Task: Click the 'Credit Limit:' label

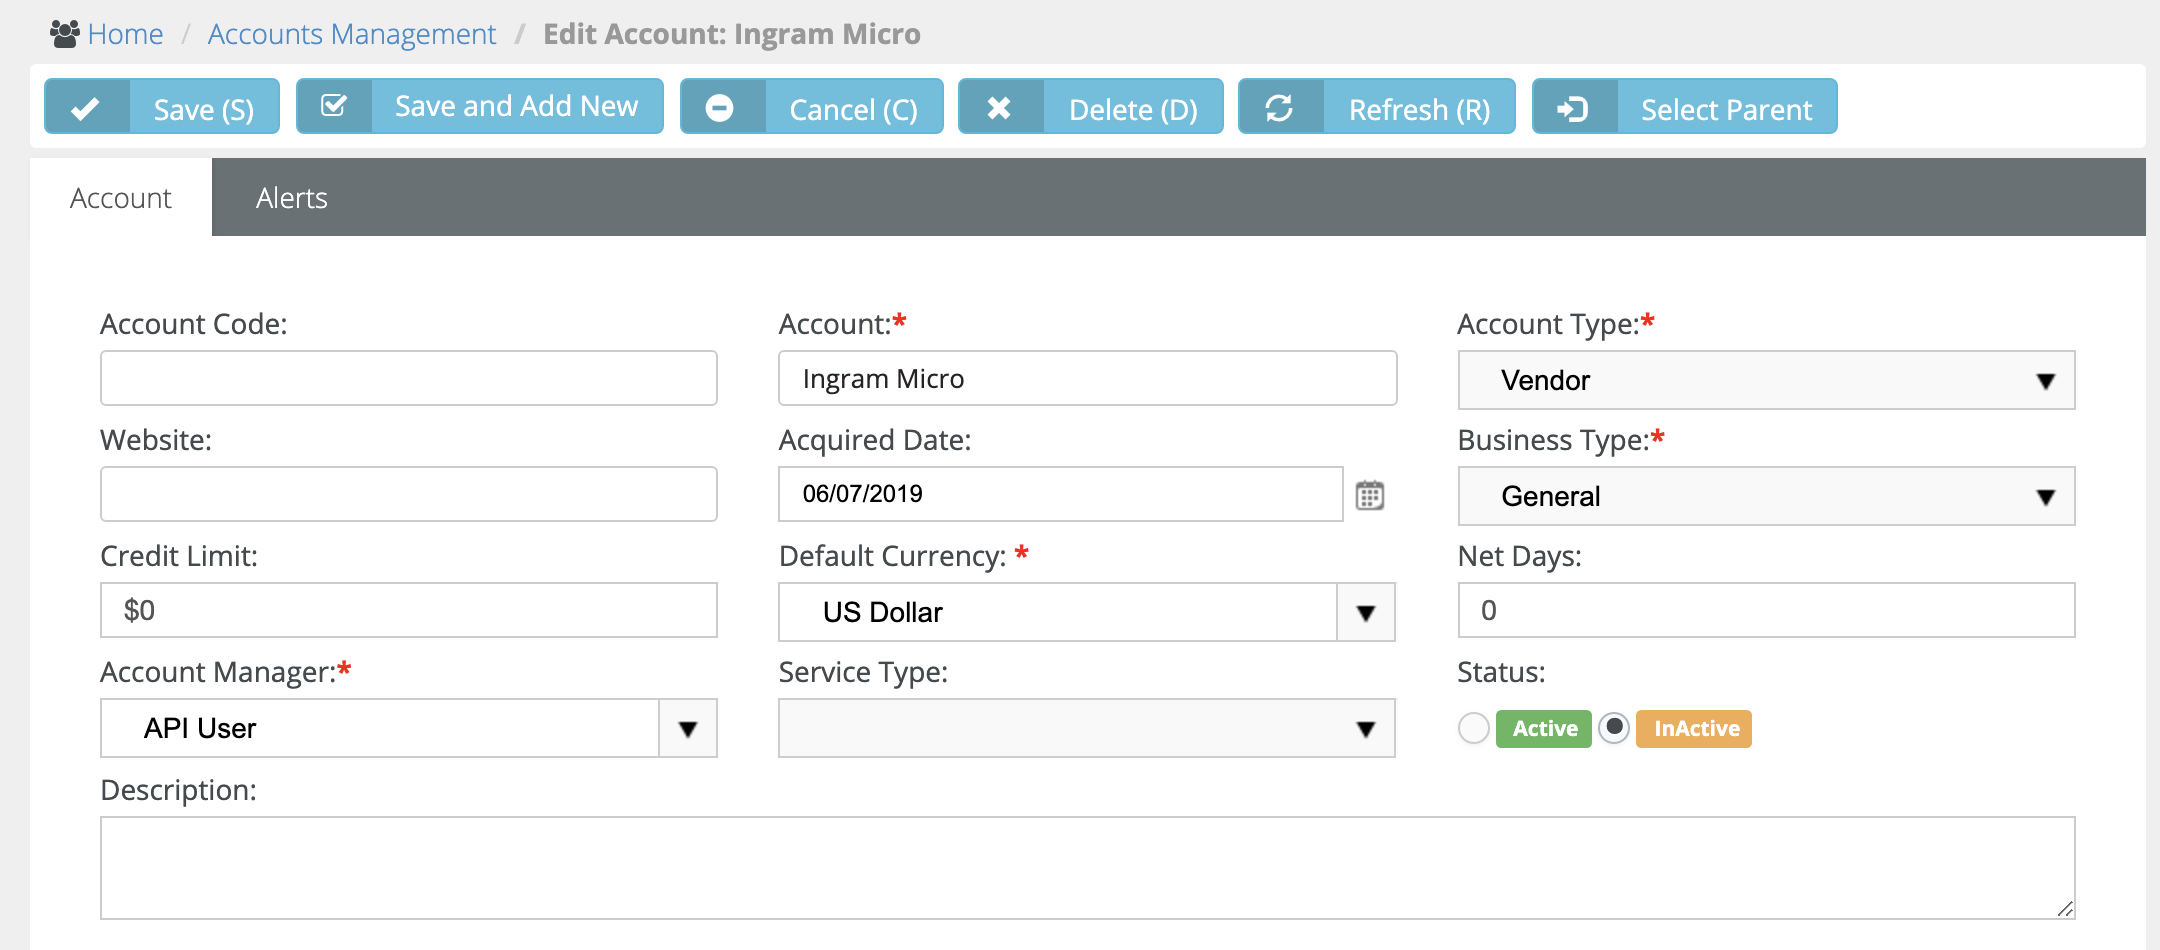Action: click(x=179, y=556)
